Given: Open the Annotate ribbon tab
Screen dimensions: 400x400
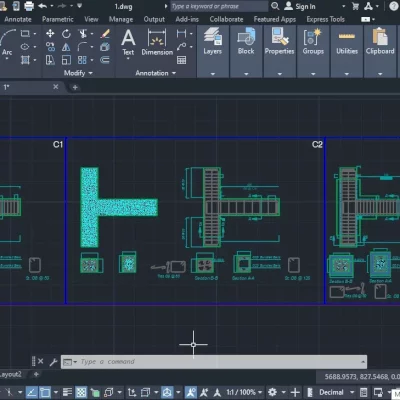Looking at the screenshot, I should point(18,19).
